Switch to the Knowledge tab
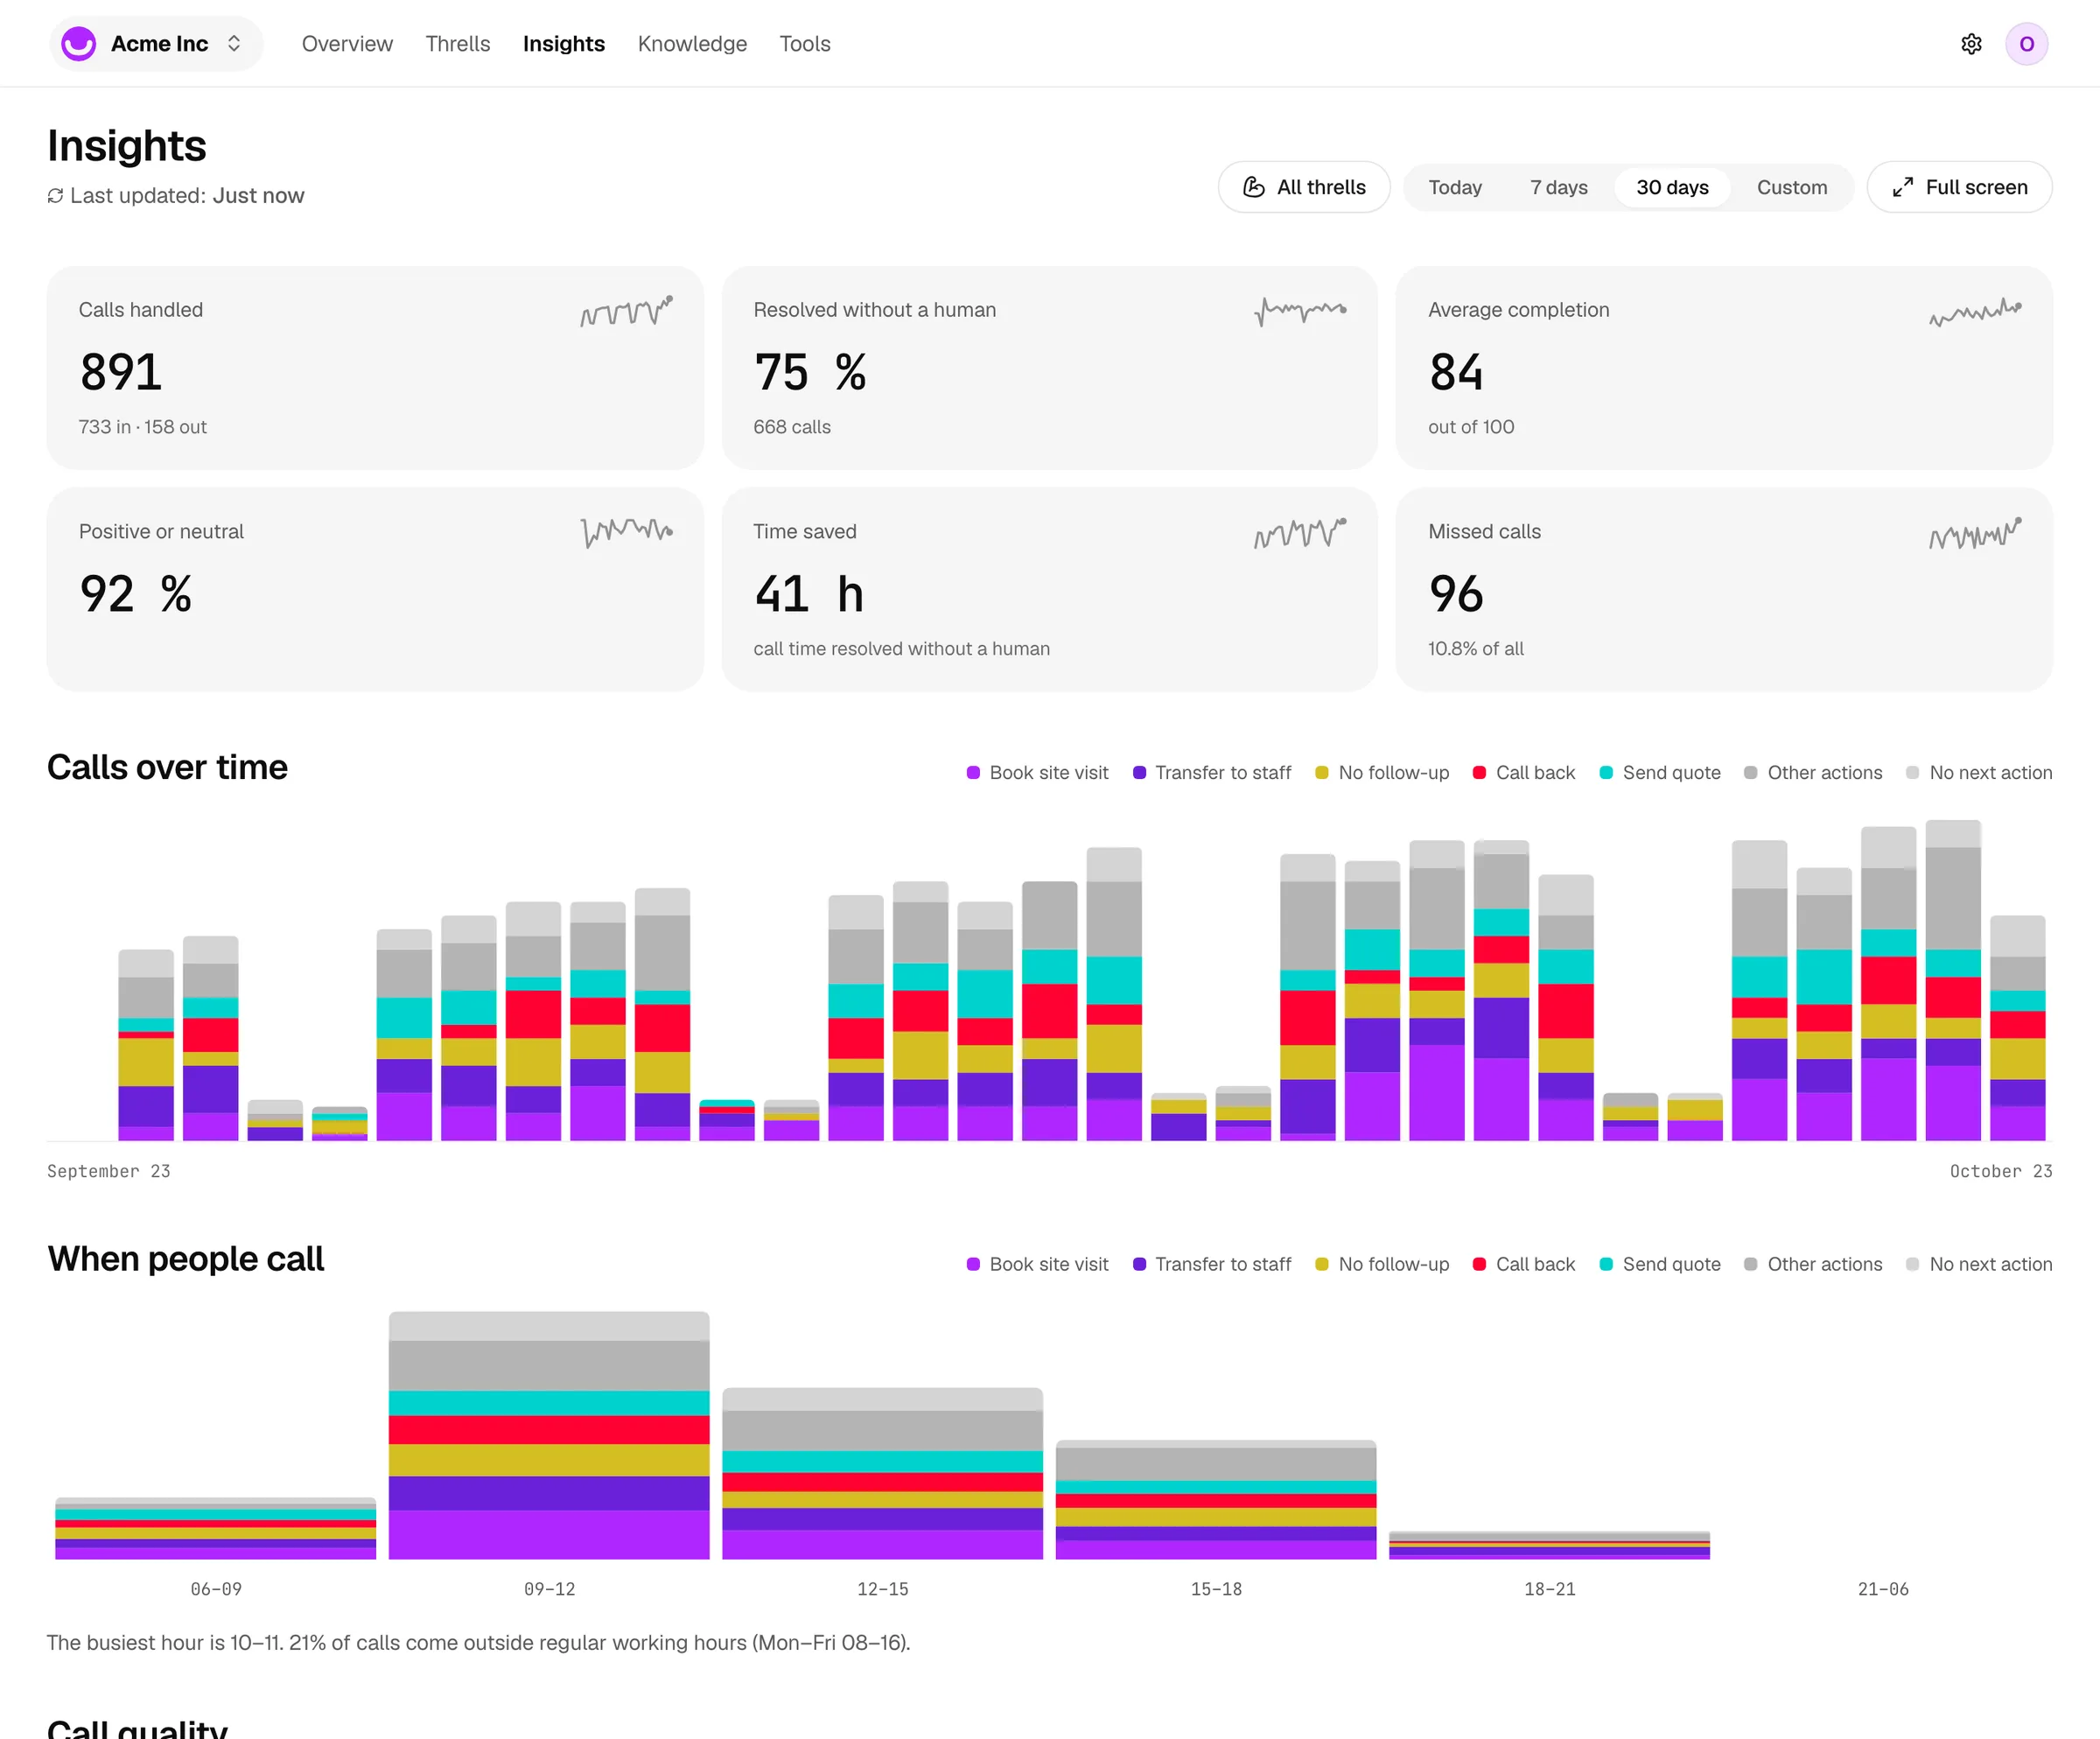Image resolution: width=2100 pixels, height=1739 pixels. click(692, 44)
